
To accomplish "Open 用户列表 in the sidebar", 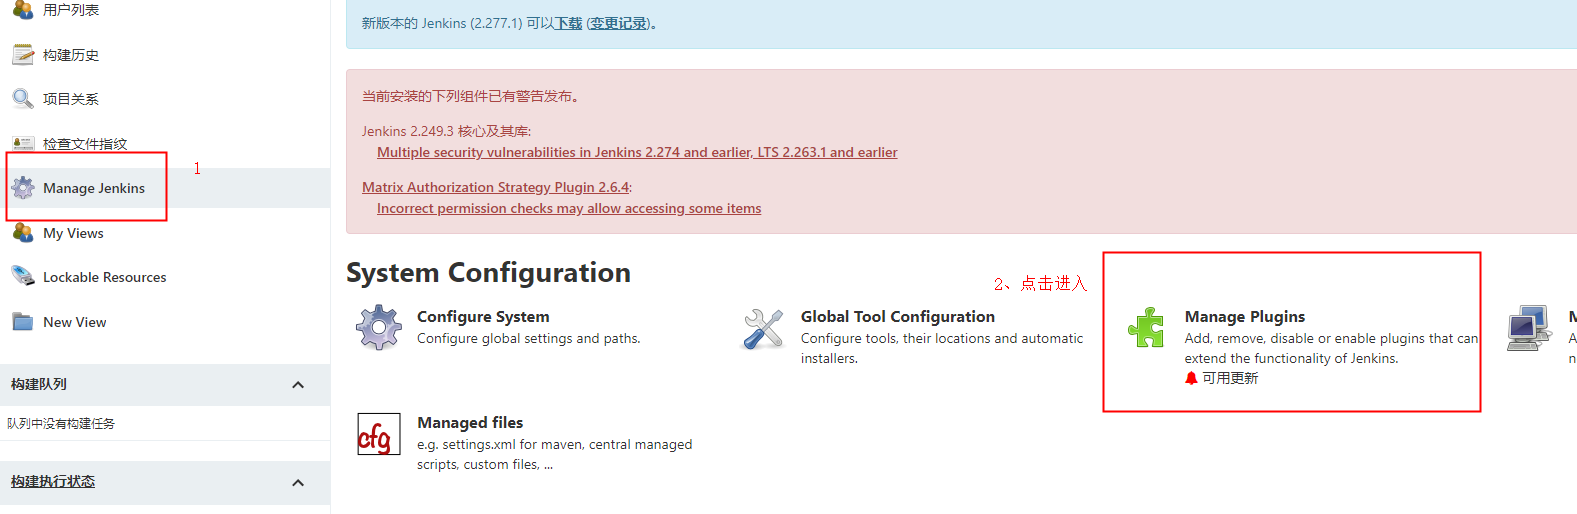I will point(71,10).
